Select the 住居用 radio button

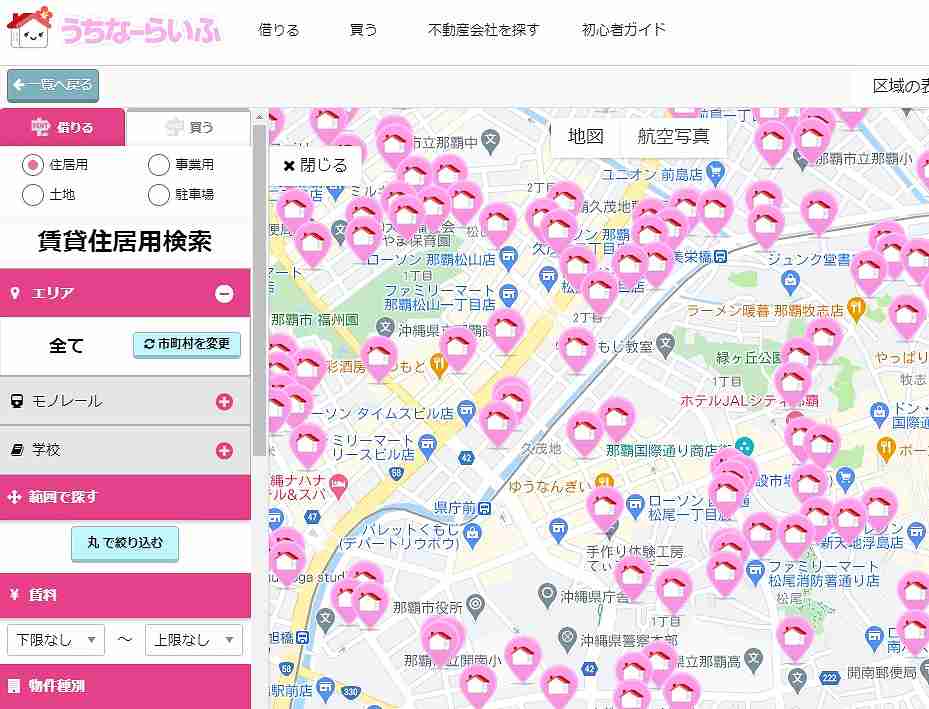click(33, 164)
